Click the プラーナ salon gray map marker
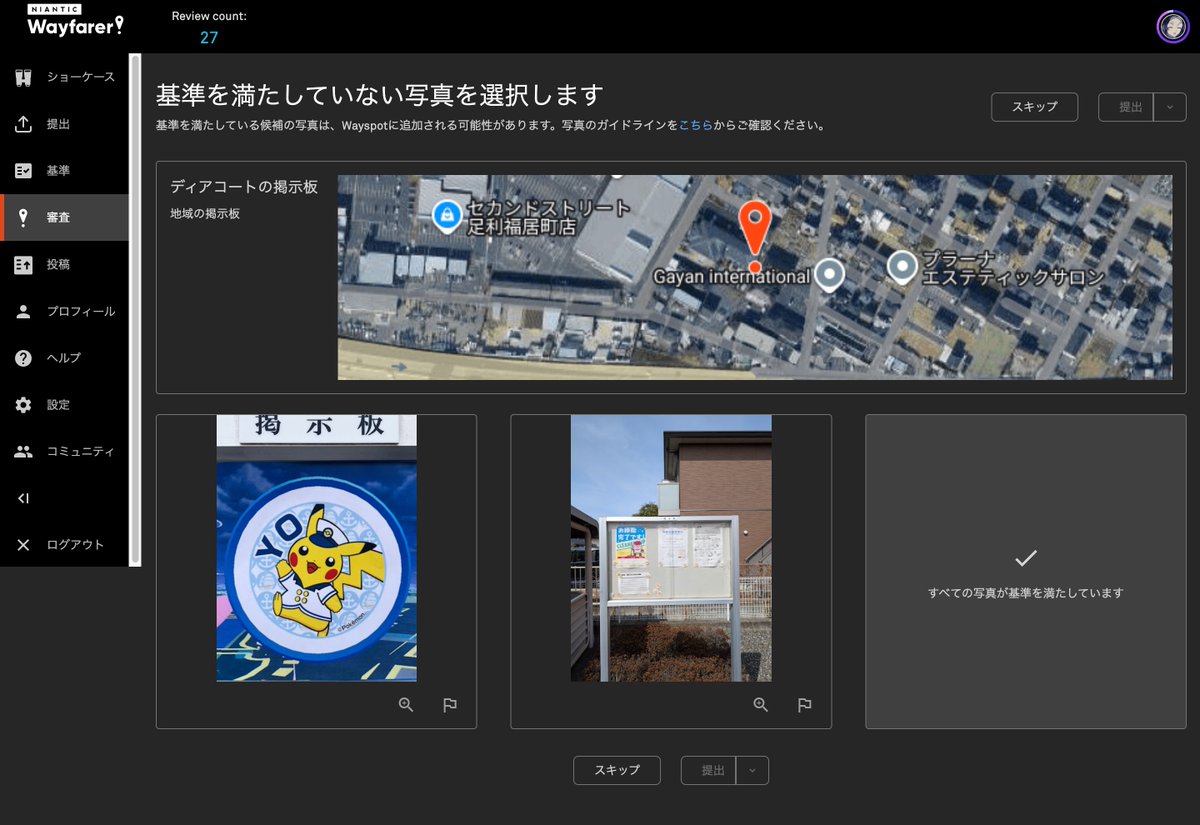The width and height of the screenshot is (1200, 825). click(903, 268)
